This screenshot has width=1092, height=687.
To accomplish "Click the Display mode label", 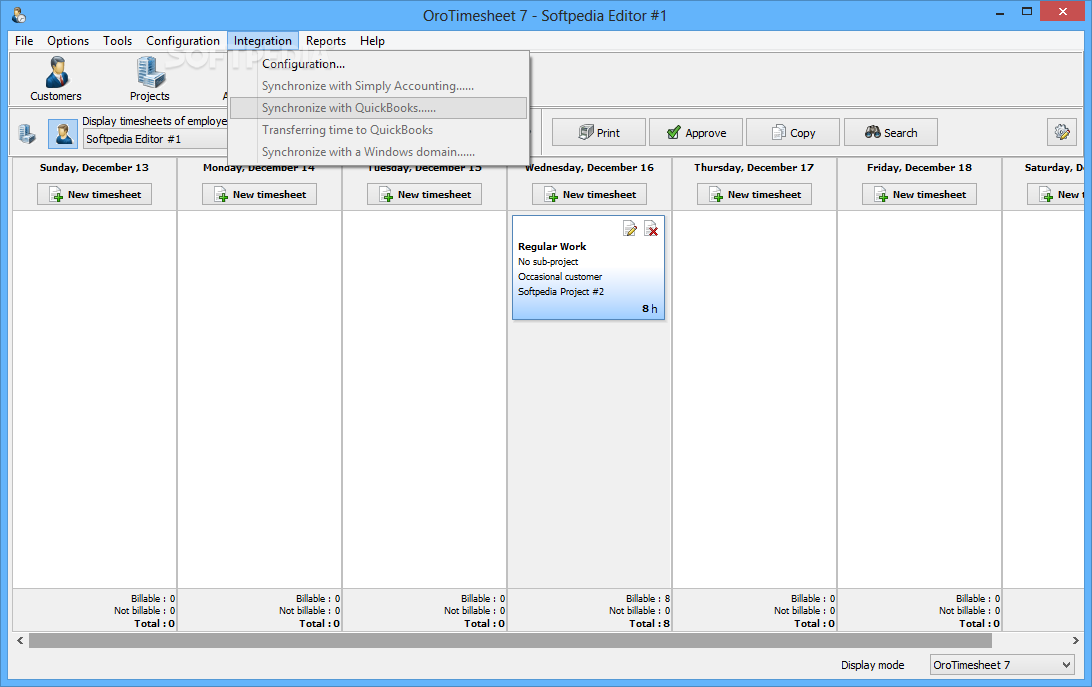I will tap(872, 665).
